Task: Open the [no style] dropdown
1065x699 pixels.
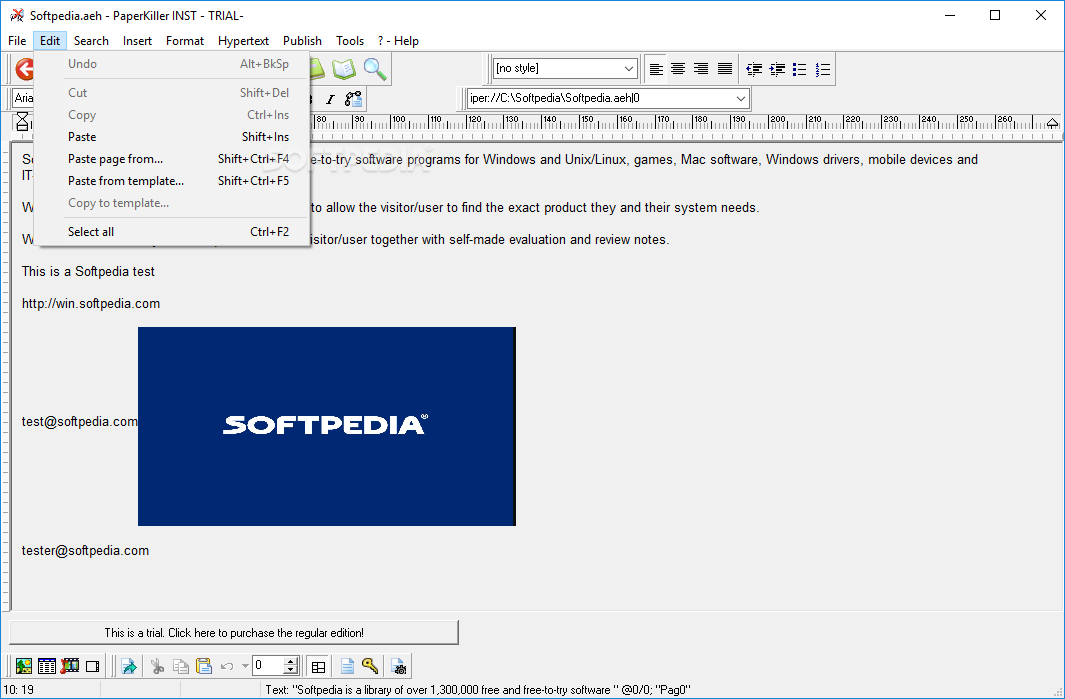Action: coord(629,69)
